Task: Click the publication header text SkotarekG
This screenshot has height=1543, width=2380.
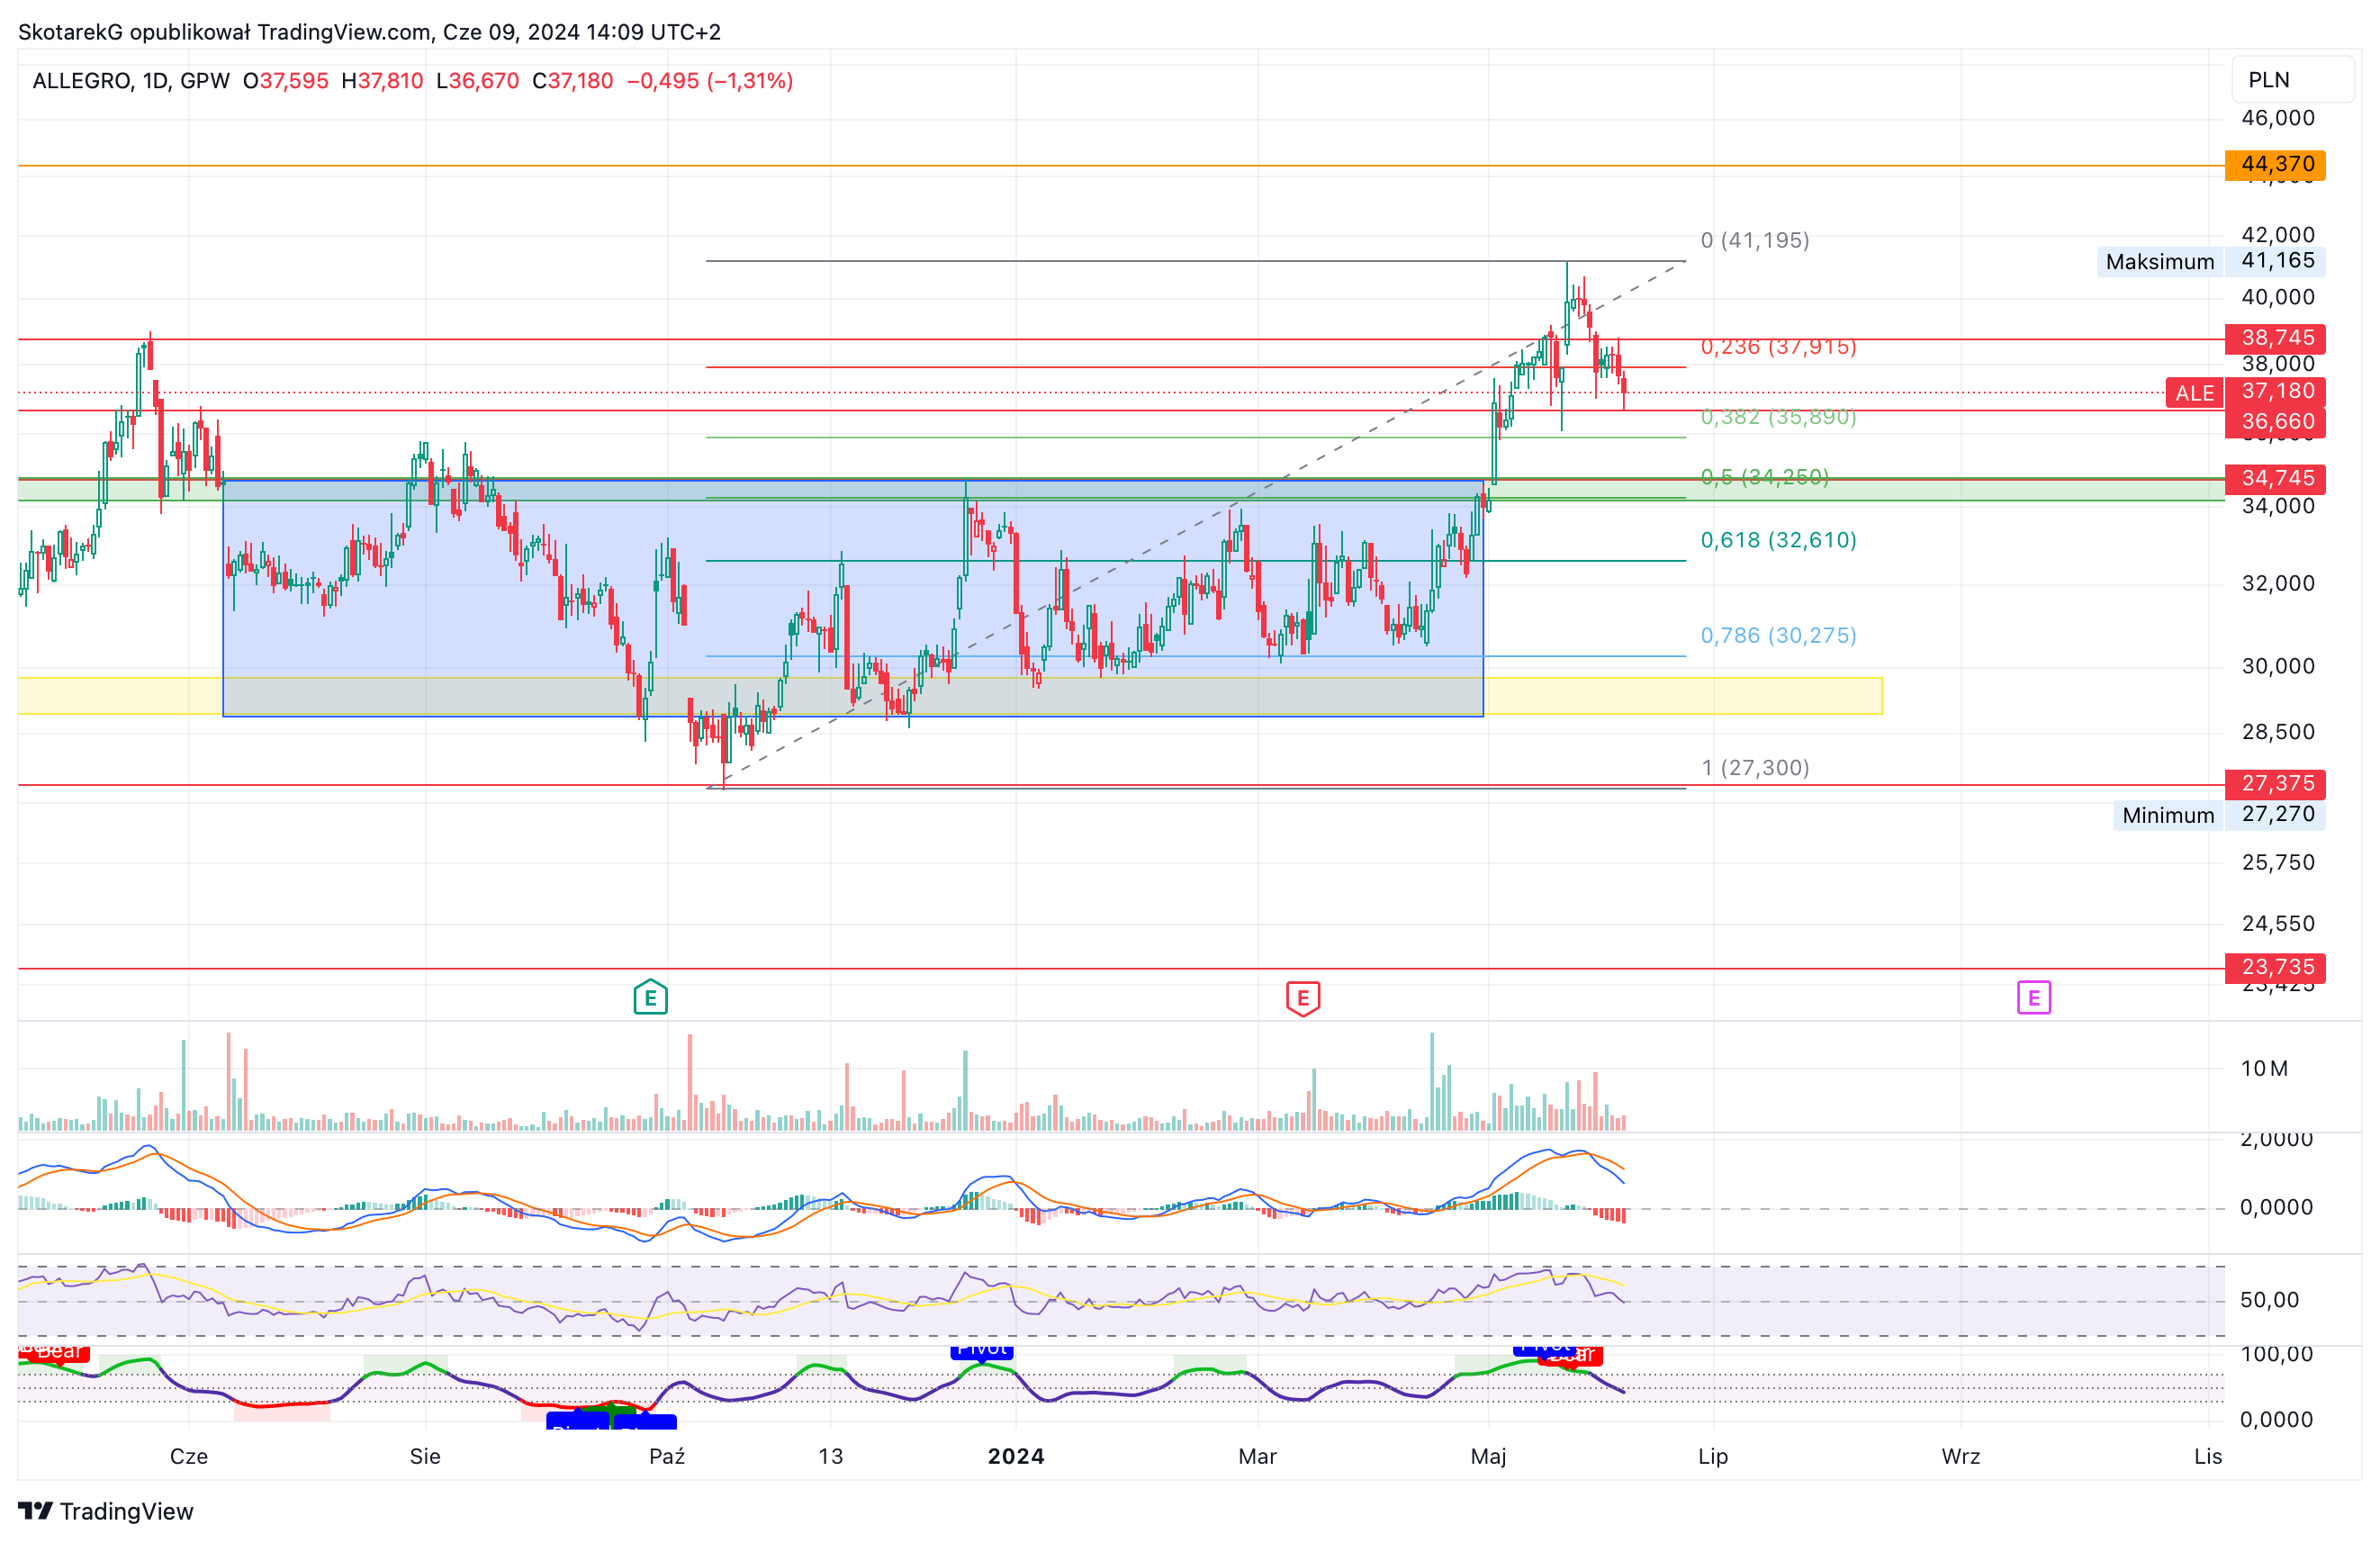Action: pos(71,32)
